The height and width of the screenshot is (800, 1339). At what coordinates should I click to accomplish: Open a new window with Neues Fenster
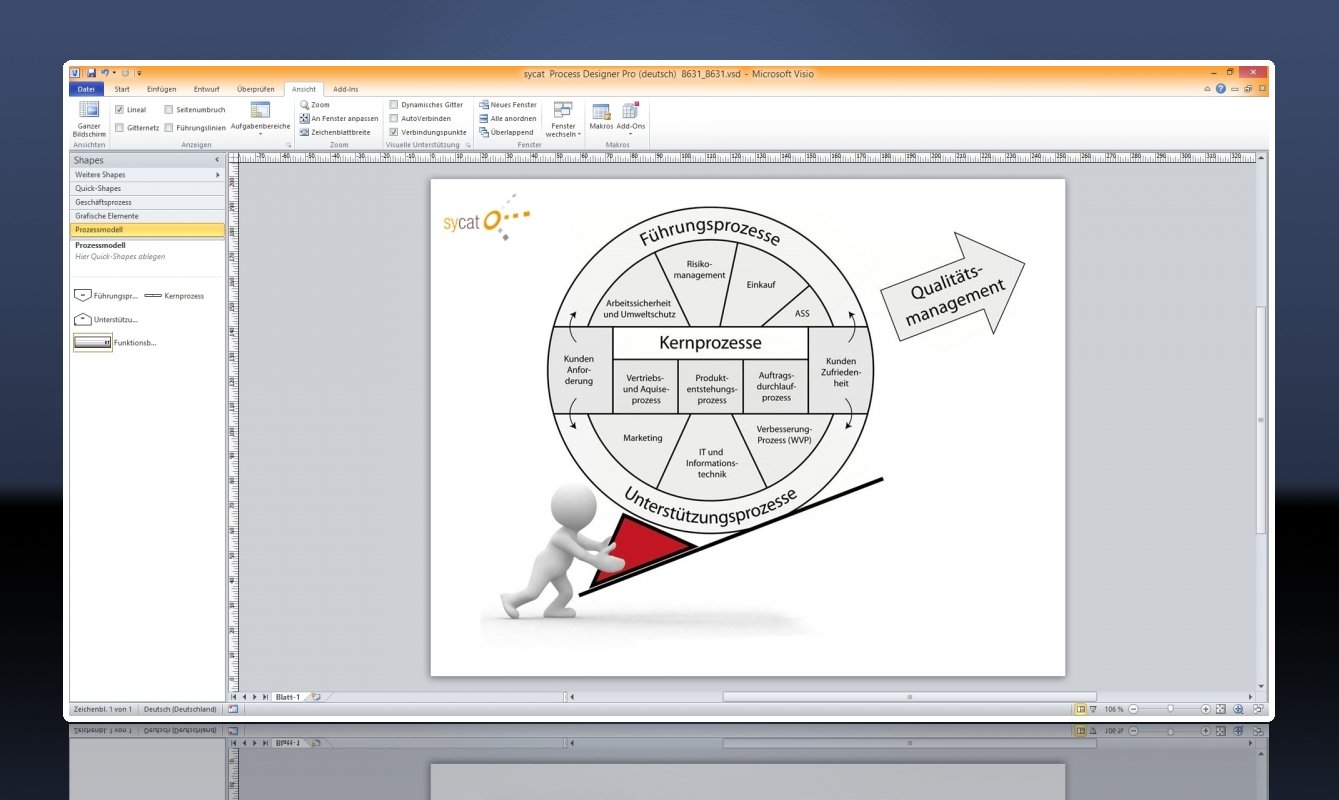508,104
